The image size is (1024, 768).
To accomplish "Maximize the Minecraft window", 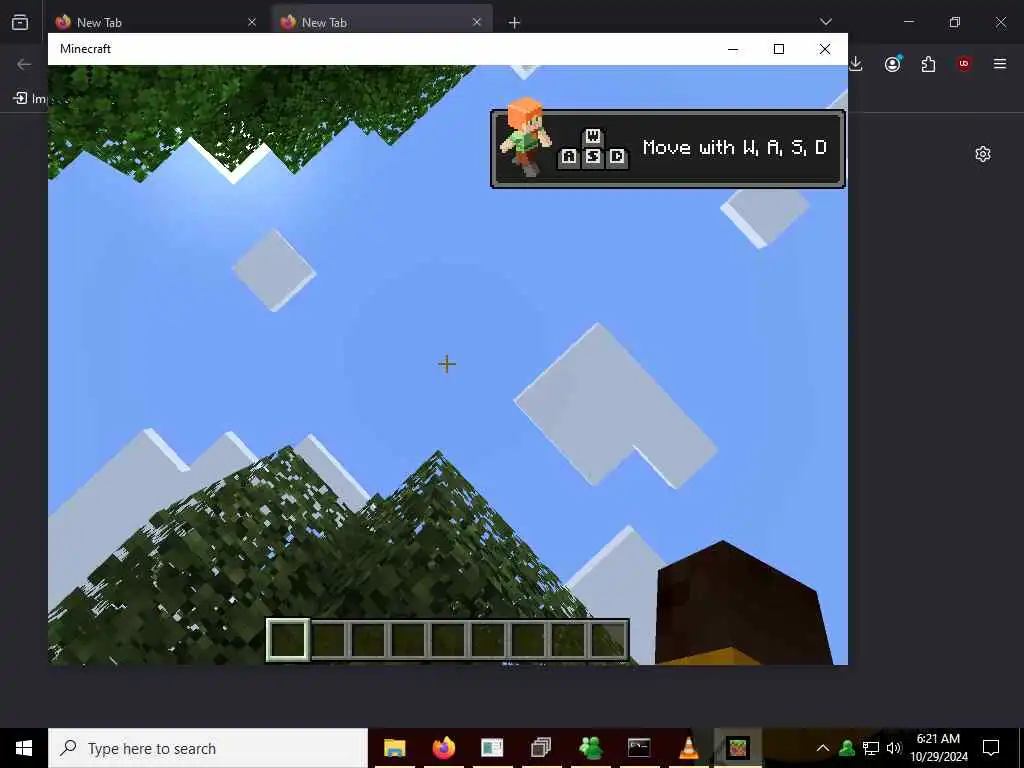I will 778,49.
